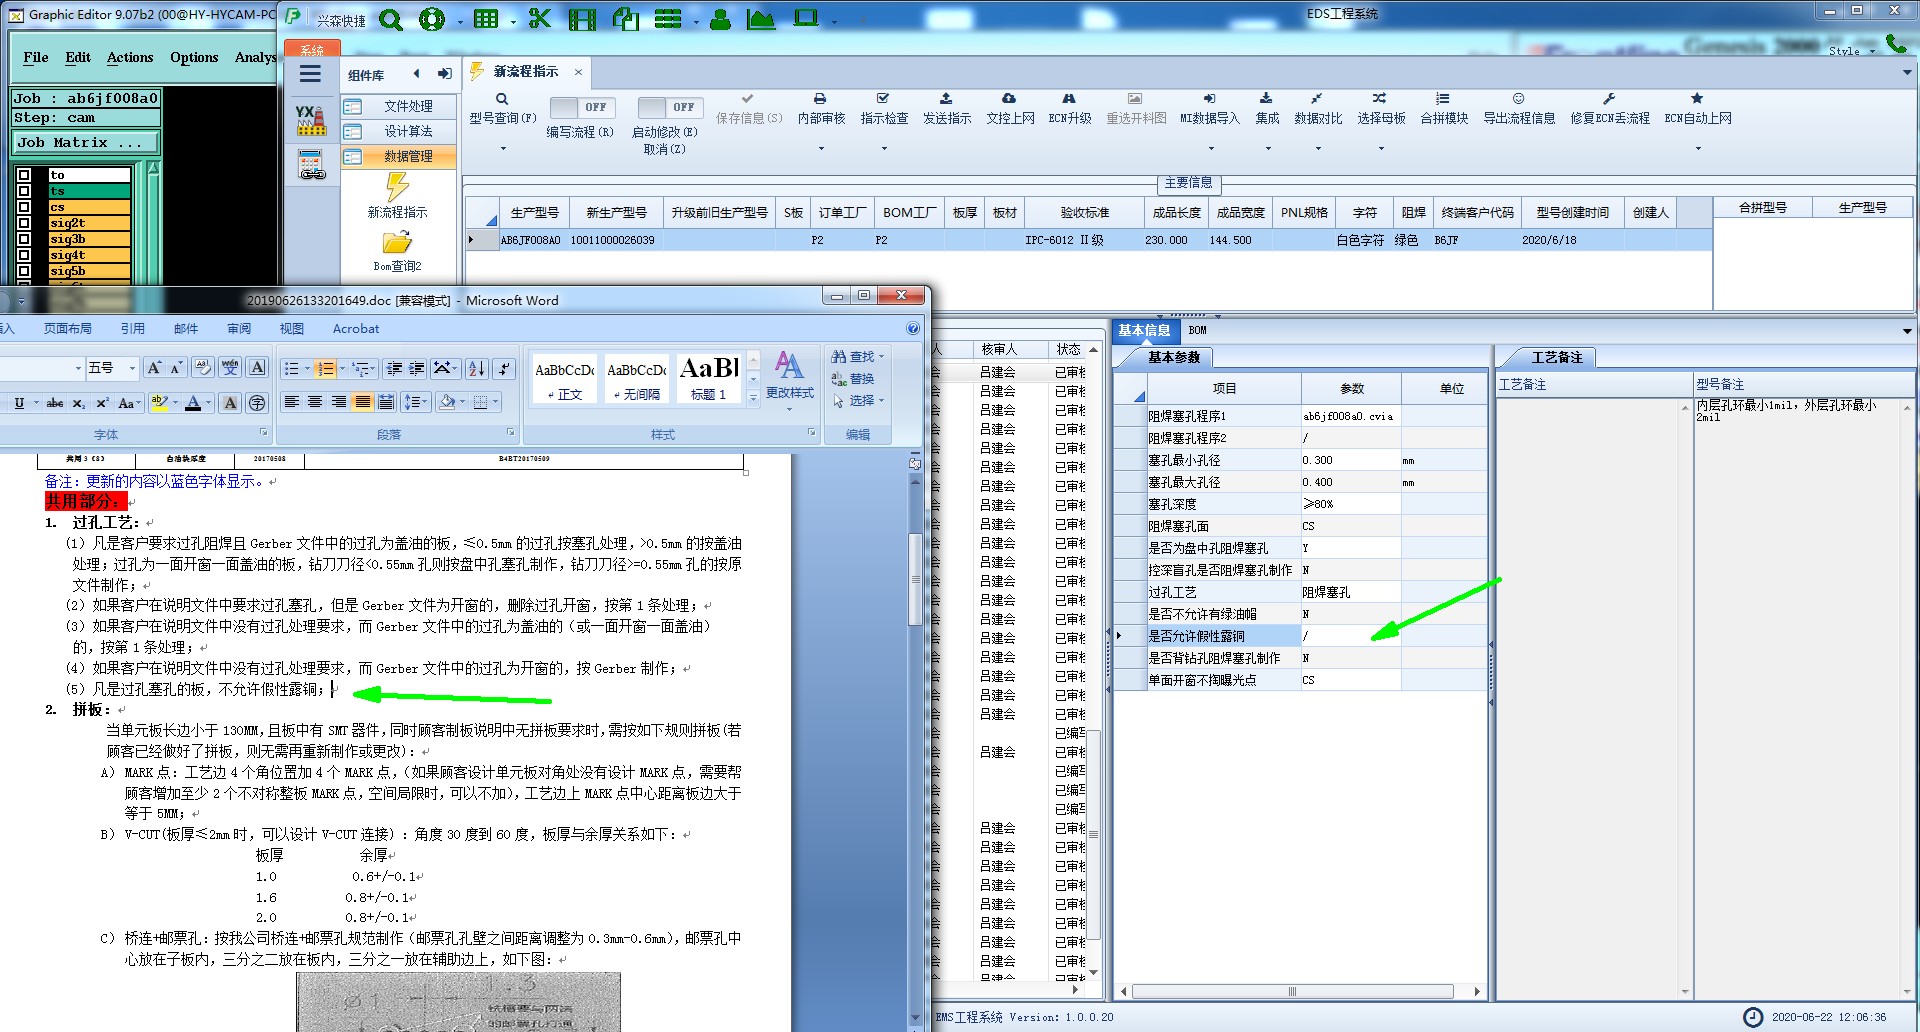The height and width of the screenshot is (1032, 1920).
Task: Select the scissors cut icon in EDS toolbar
Action: pyautogui.click(x=540, y=19)
